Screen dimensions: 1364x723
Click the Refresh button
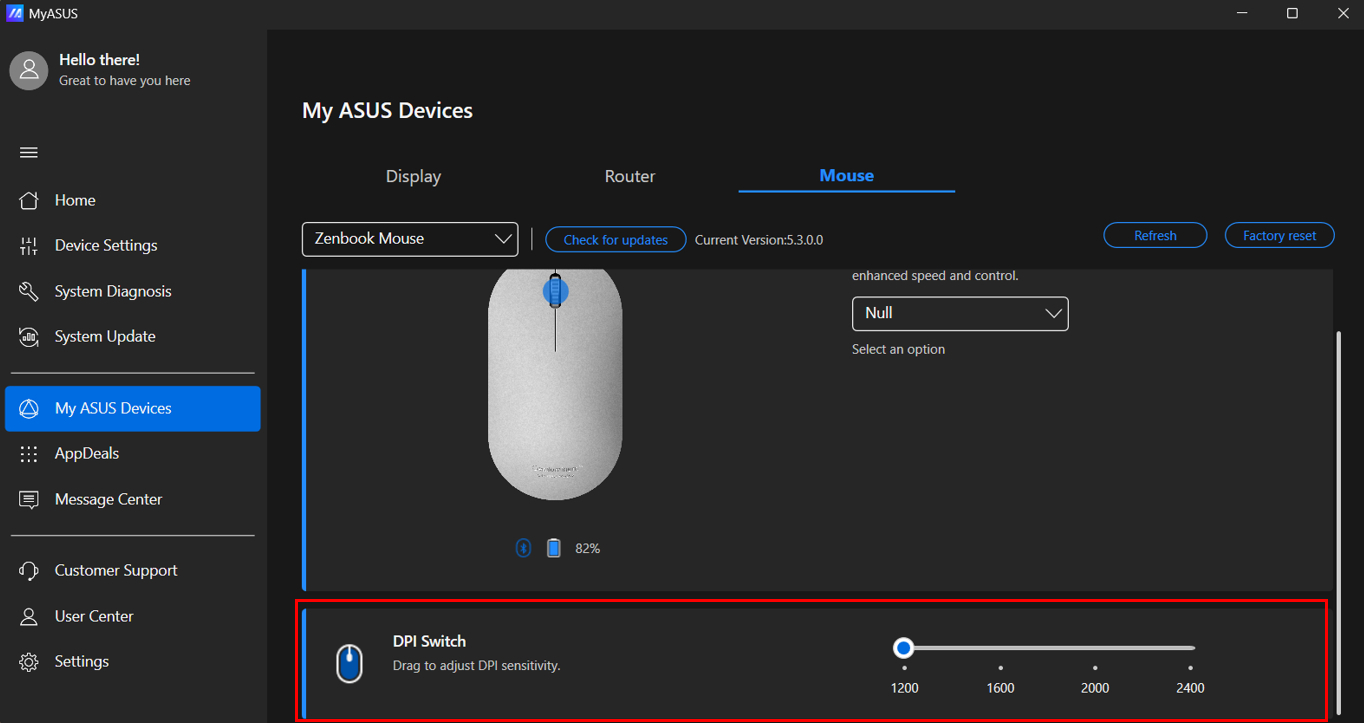click(1155, 235)
